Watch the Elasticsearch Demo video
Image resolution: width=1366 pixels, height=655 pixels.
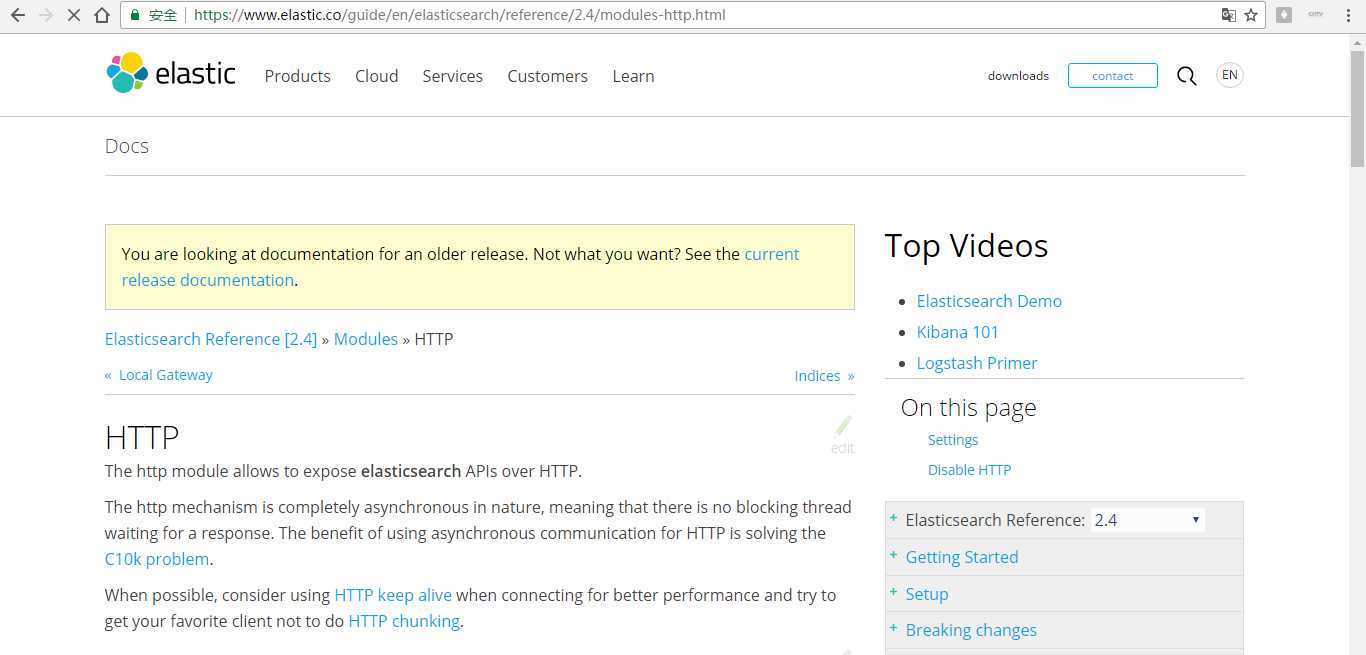989,301
